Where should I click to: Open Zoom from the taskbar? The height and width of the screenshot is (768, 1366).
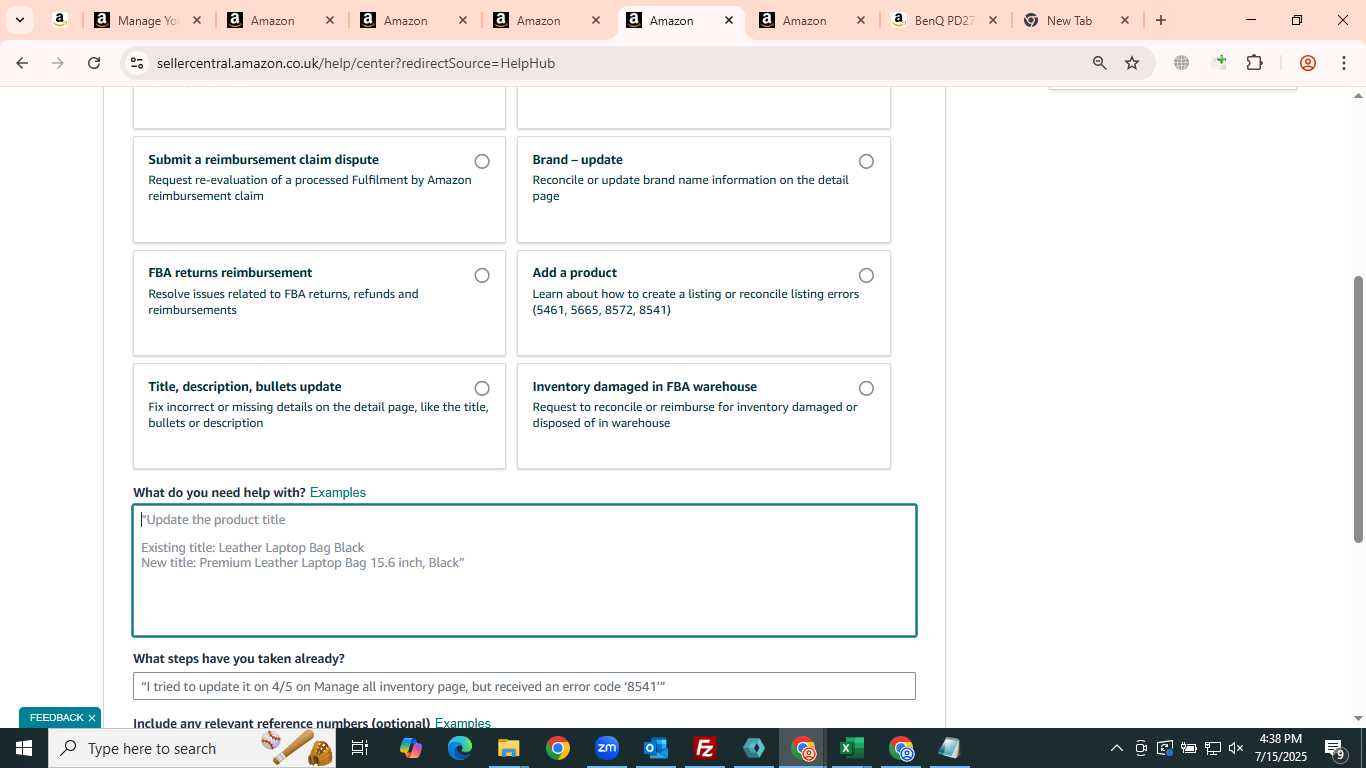click(607, 748)
